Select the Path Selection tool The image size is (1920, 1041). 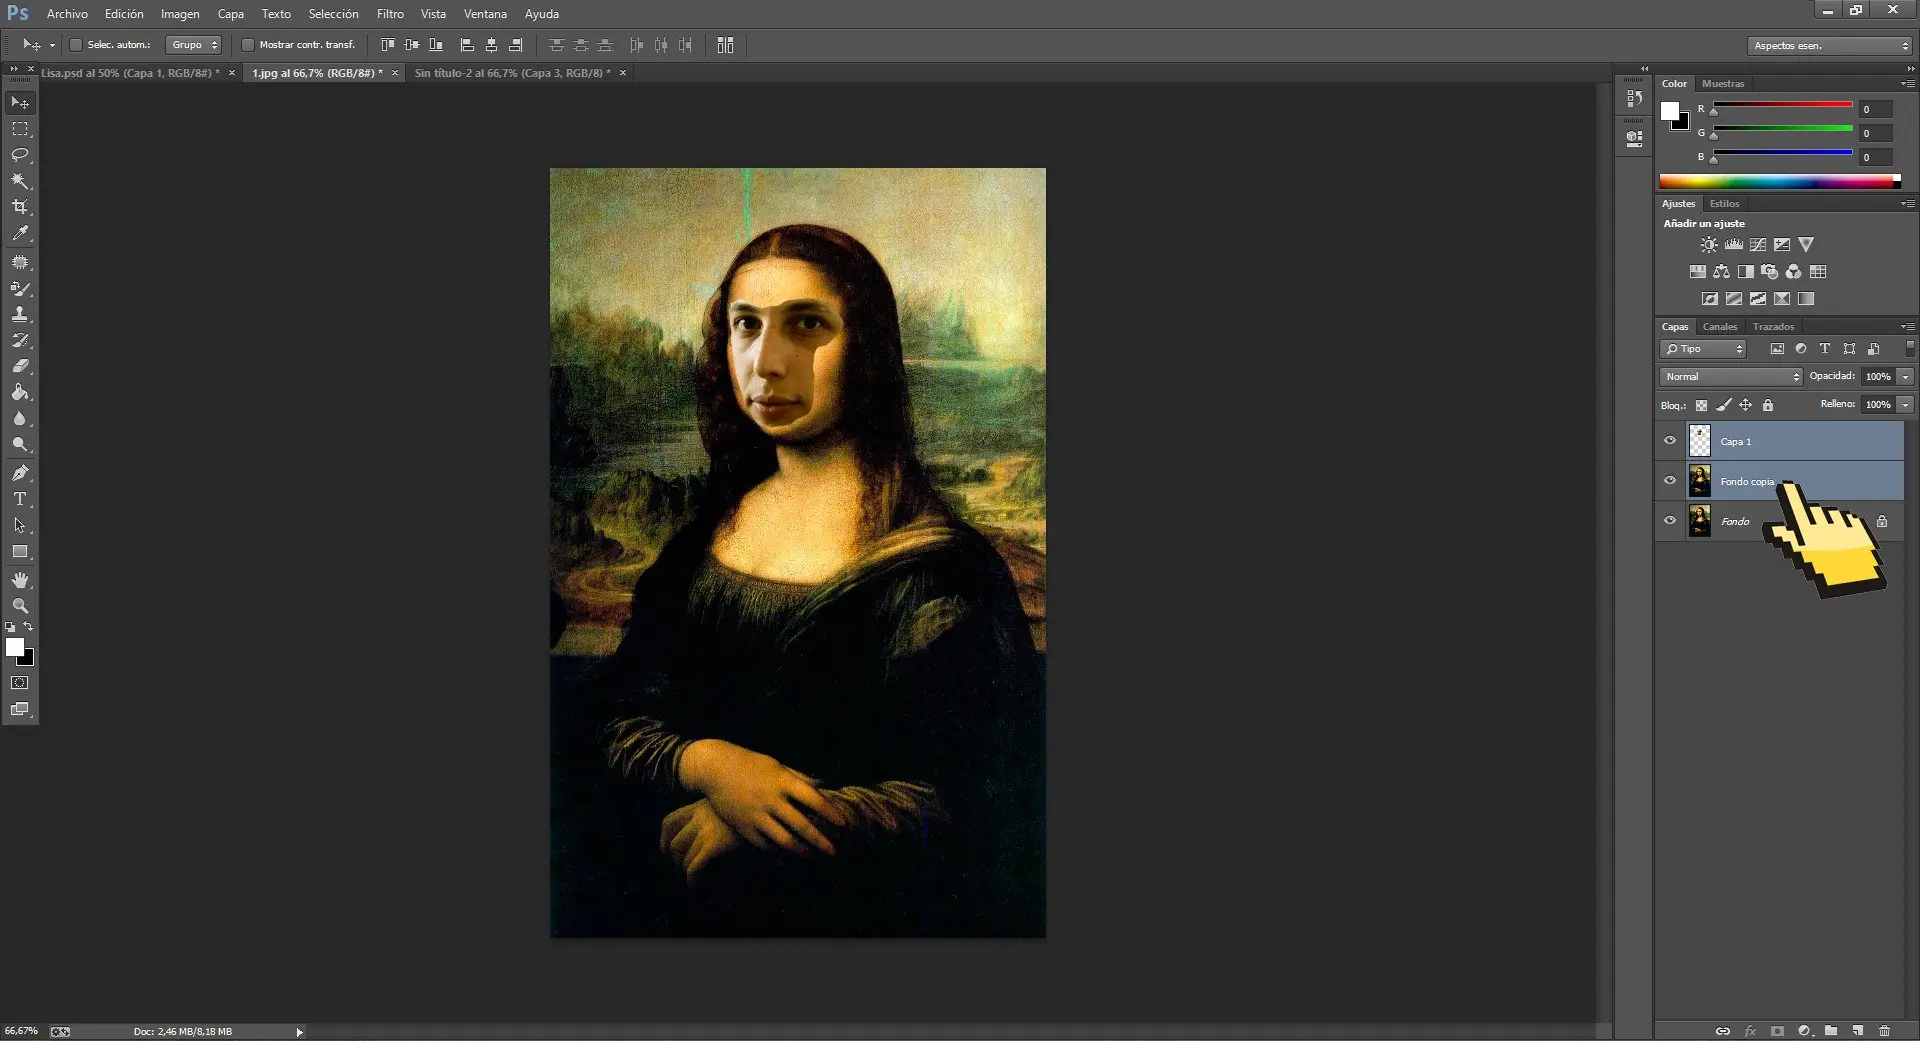tap(20, 525)
